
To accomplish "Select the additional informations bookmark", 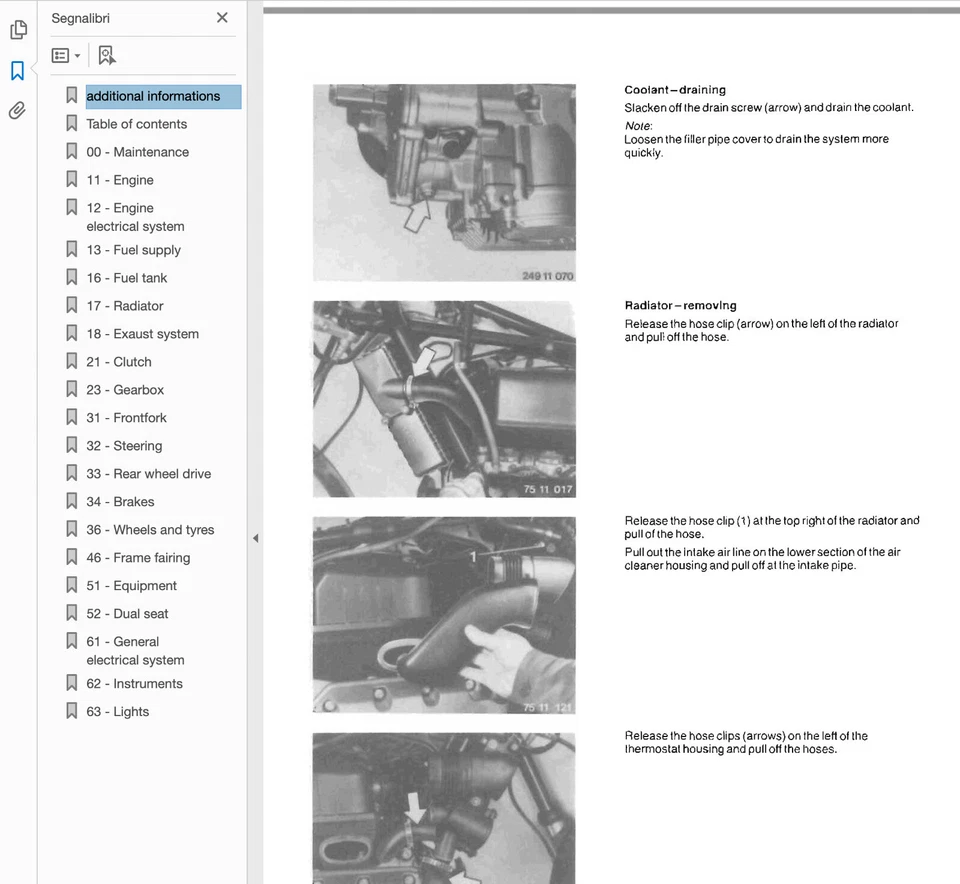I will [x=152, y=95].
